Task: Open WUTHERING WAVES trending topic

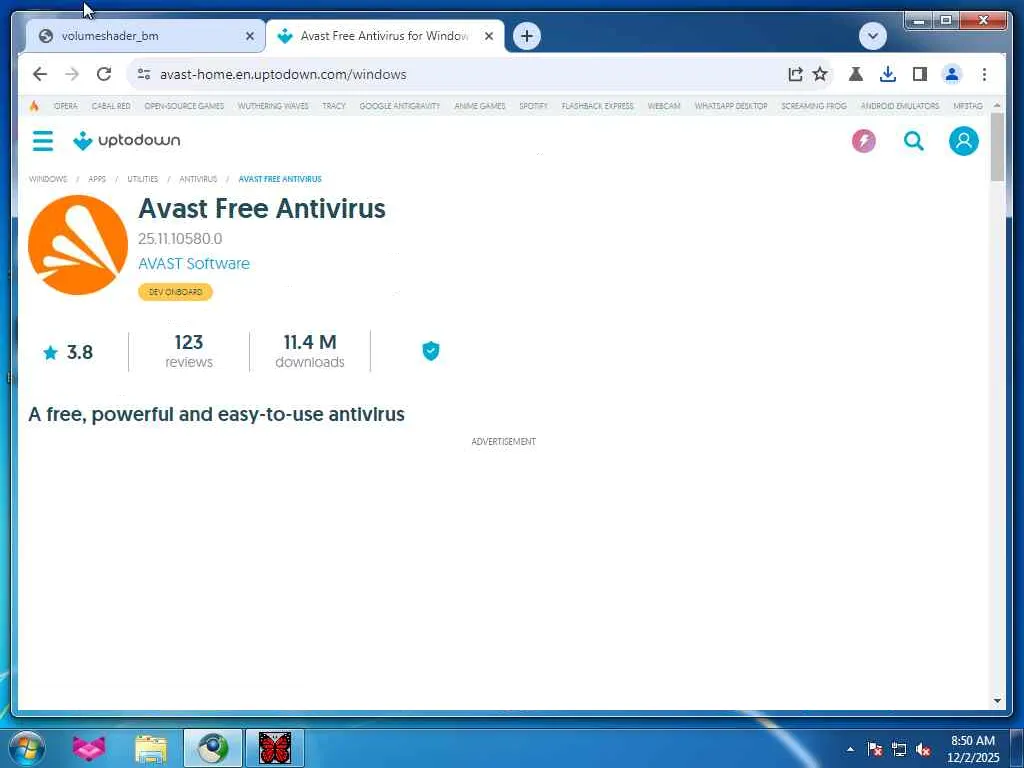Action: pos(273,106)
